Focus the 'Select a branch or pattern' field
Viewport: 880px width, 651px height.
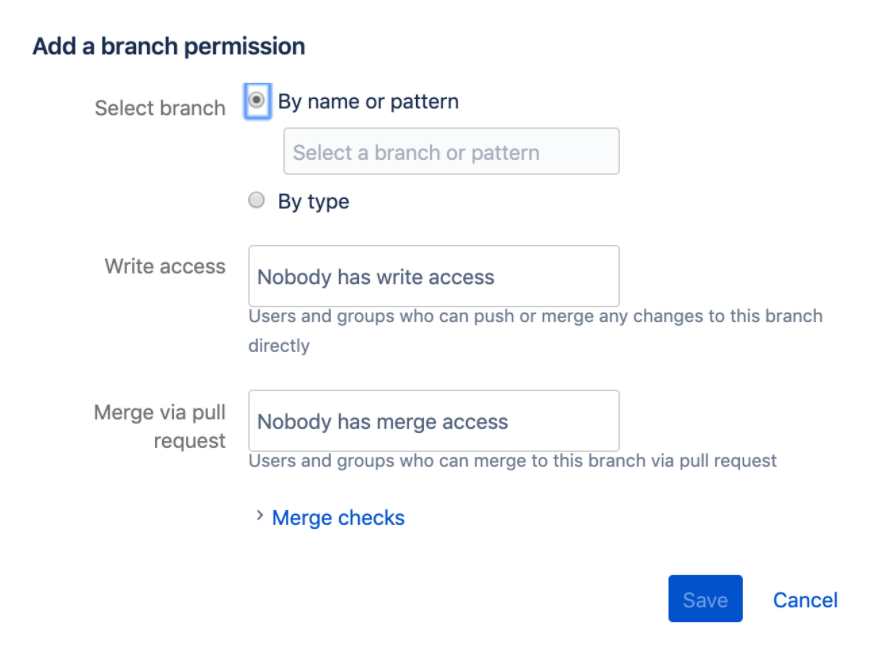click(x=451, y=152)
